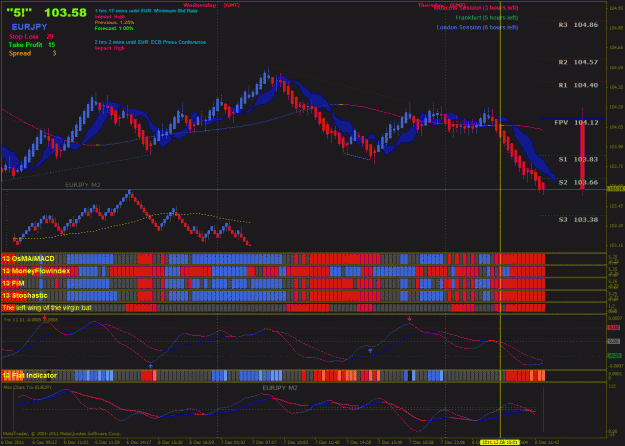Select the 103.58 current price readout
The width and height of the screenshot is (625, 446).
tap(65, 13)
